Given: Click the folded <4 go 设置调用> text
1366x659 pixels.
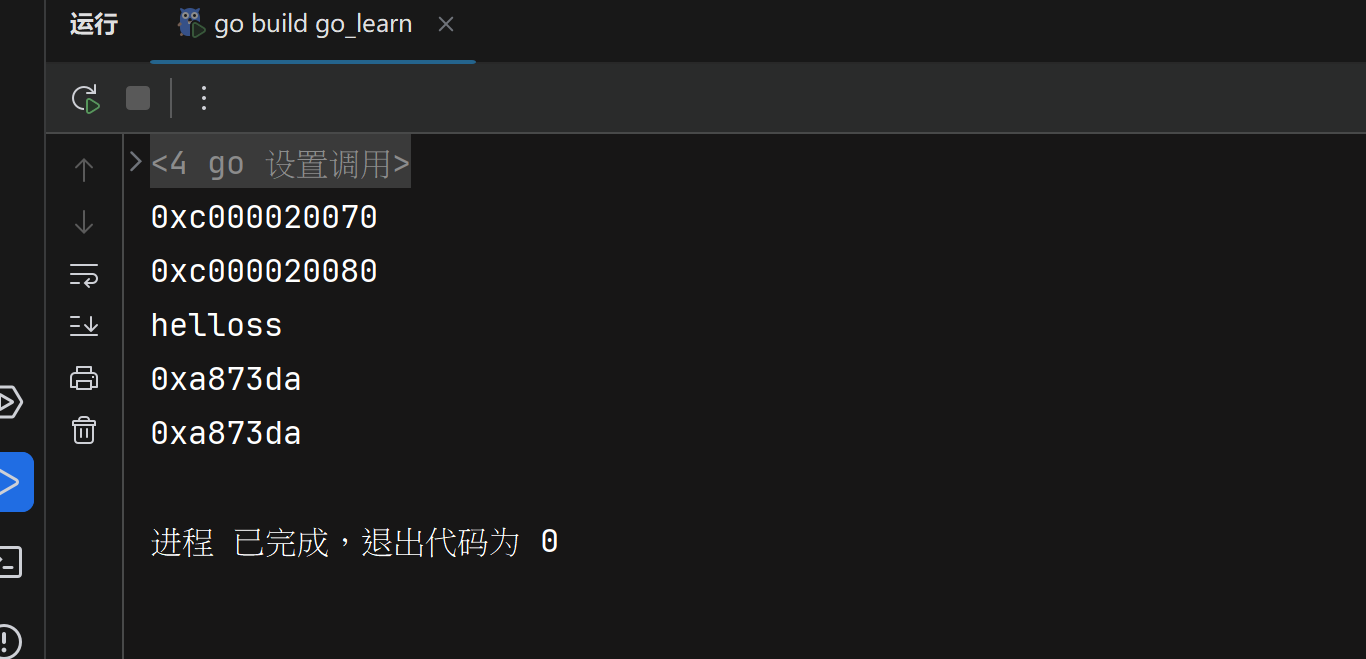Looking at the screenshot, I should pos(280,164).
